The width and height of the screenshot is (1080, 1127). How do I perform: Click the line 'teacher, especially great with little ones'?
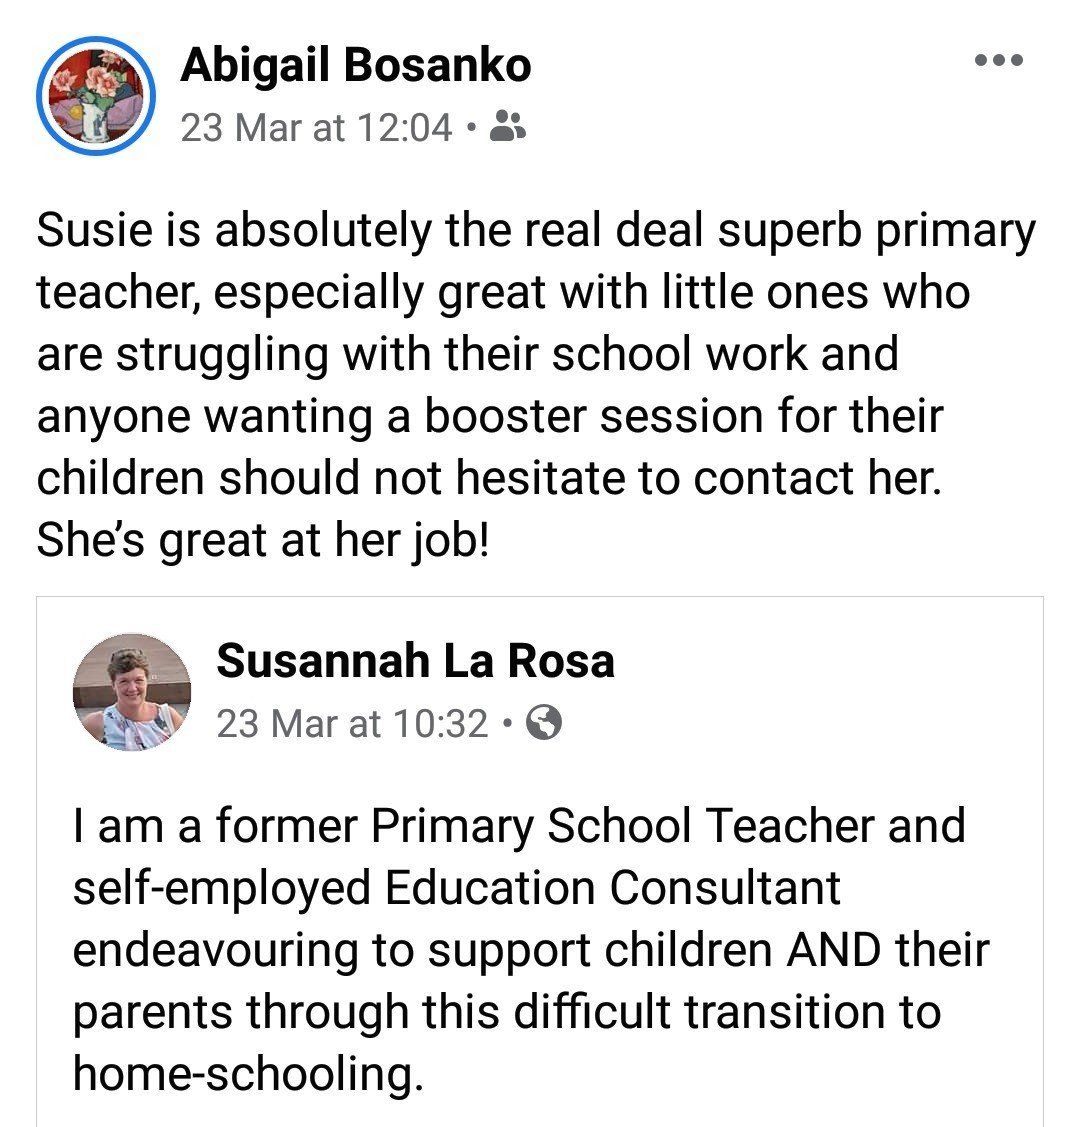(x=503, y=293)
